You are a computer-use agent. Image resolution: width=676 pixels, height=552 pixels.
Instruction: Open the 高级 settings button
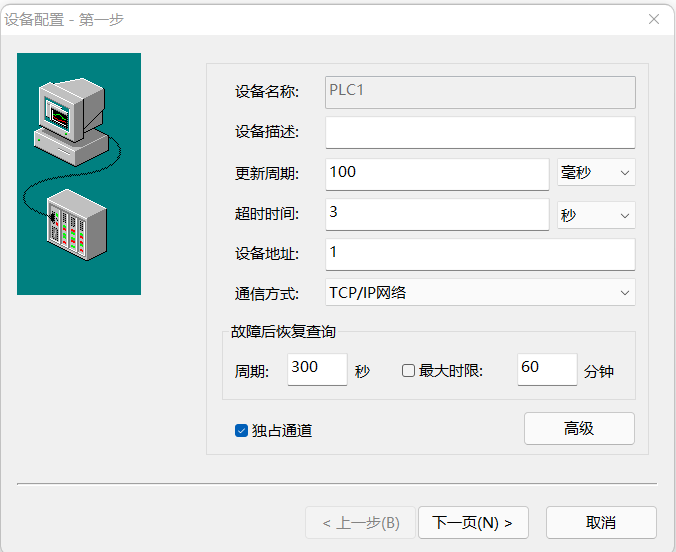click(579, 429)
